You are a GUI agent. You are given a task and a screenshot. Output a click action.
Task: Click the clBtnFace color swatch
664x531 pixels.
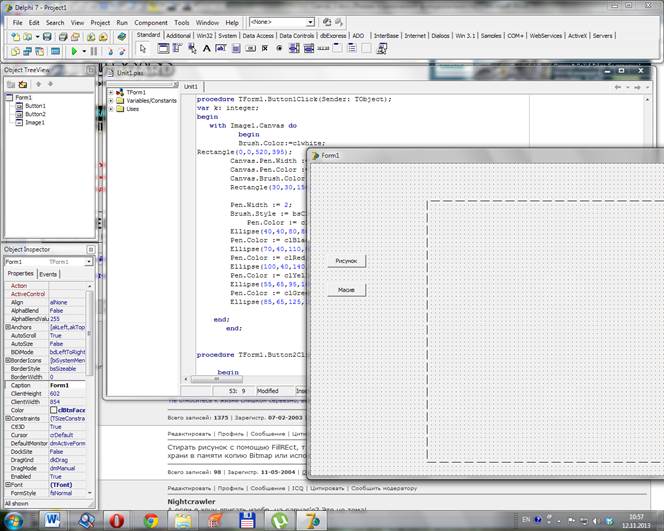[x=53, y=410]
